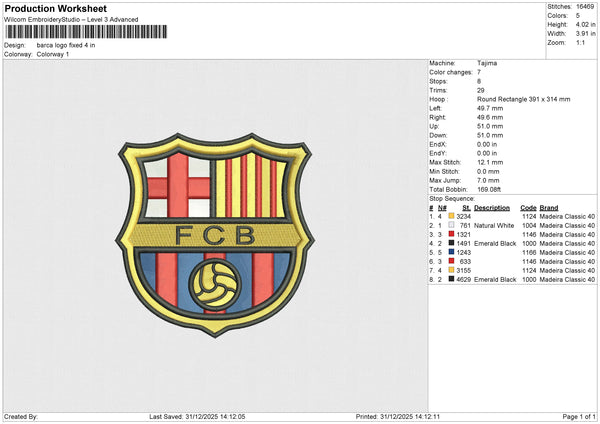Click the barcode under the worksheet title

[x=85, y=33]
